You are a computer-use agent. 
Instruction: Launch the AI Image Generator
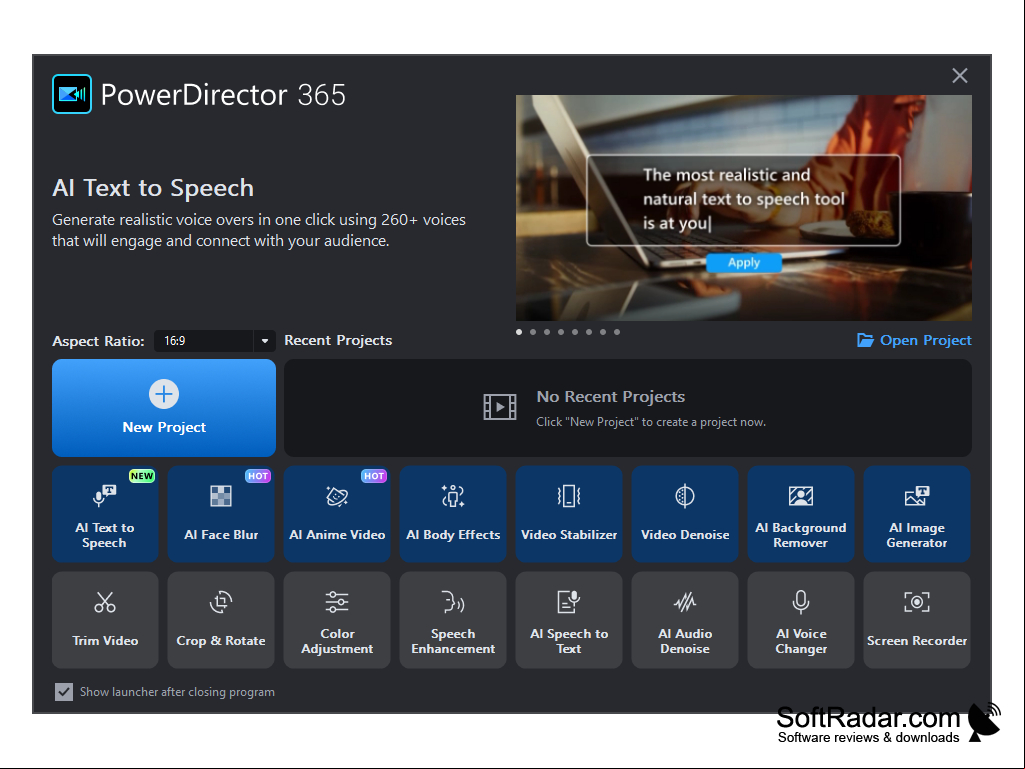click(x=916, y=514)
